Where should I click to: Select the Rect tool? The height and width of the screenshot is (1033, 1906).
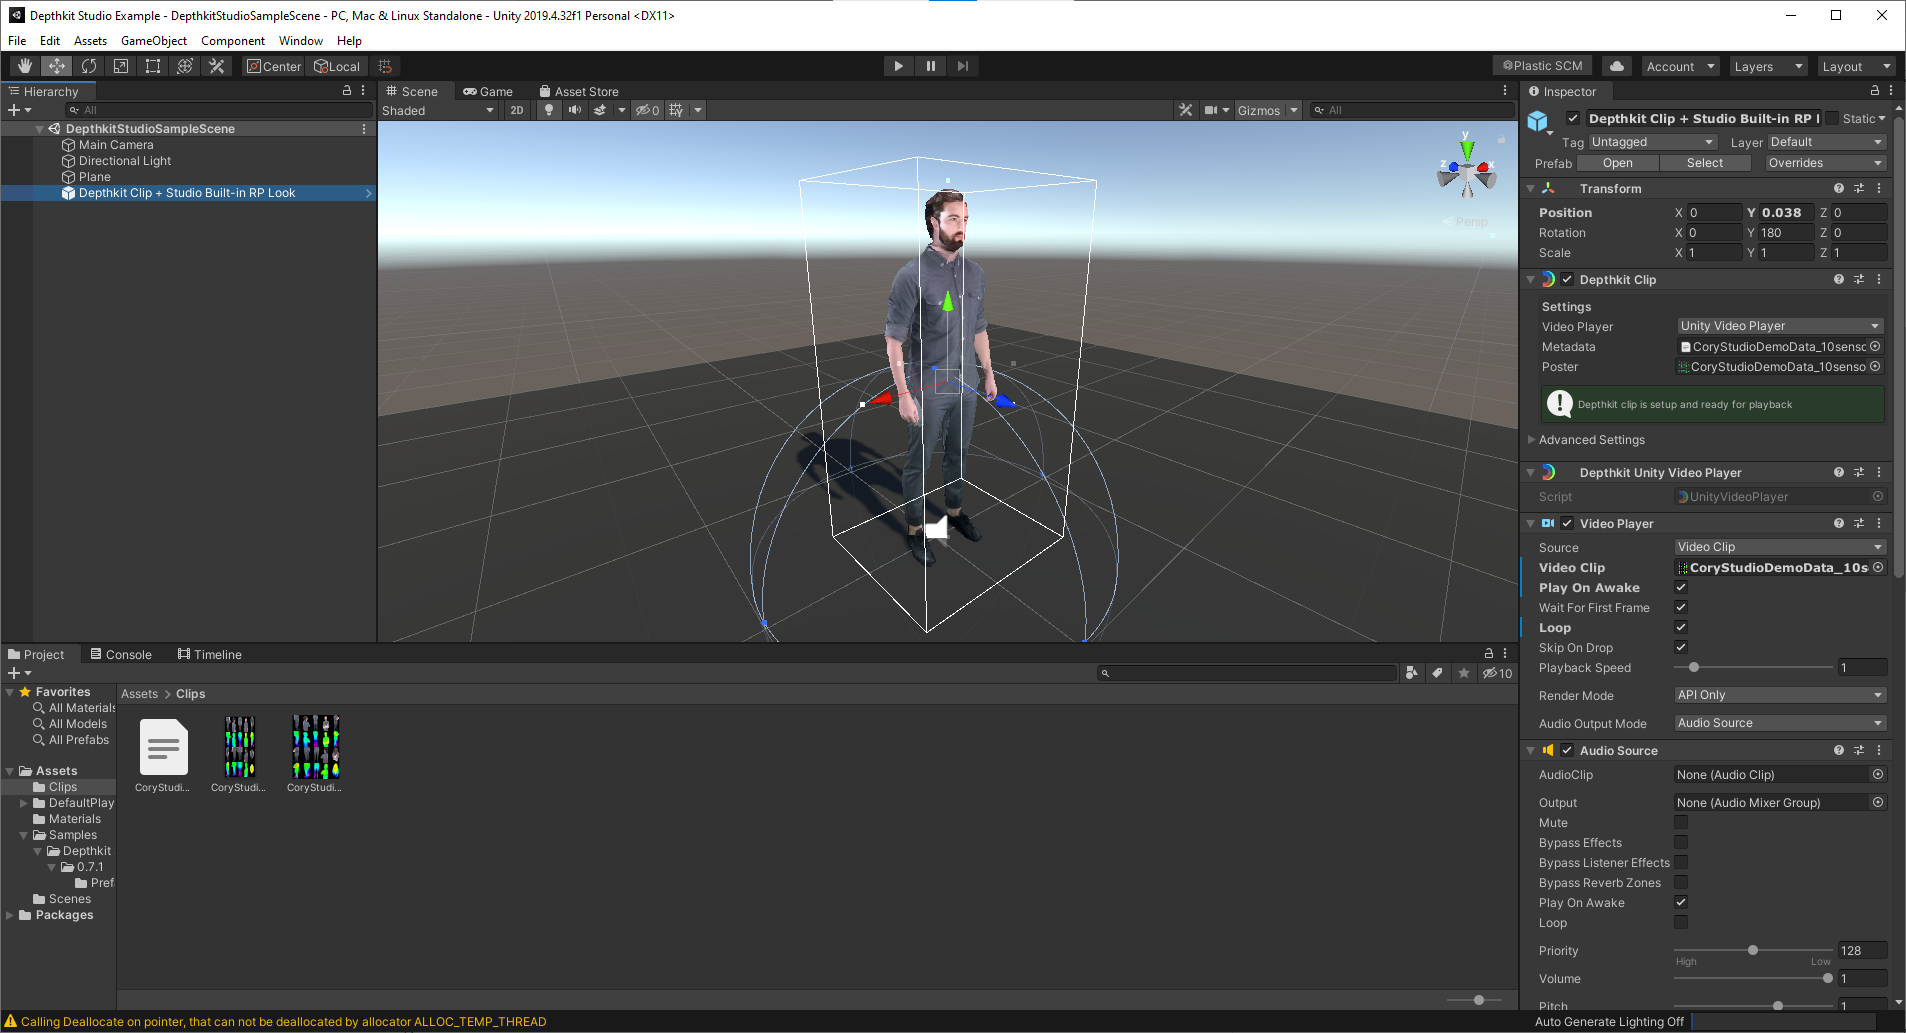(153, 66)
